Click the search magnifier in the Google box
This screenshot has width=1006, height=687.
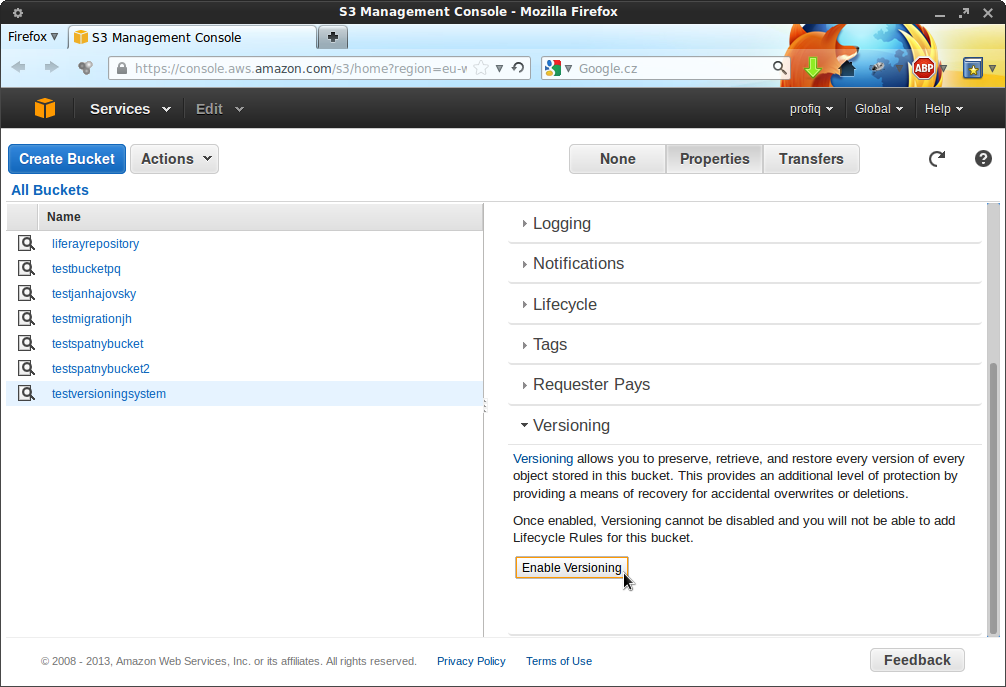point(779,67)
